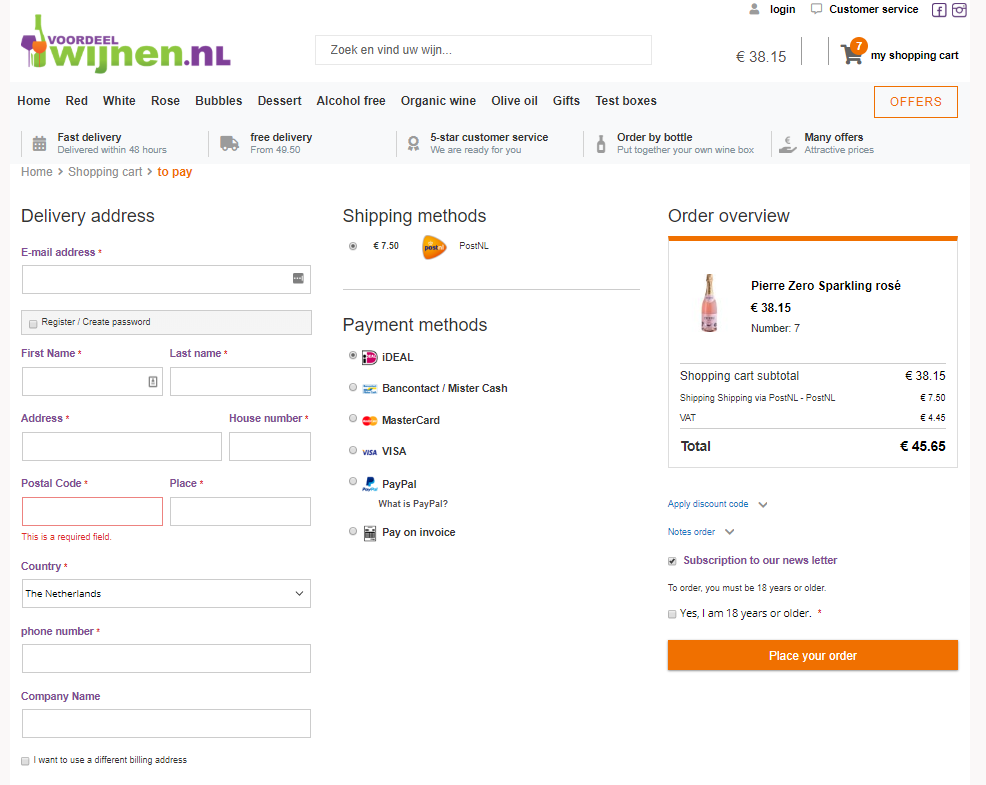The height and width of the screenshot is (785, 986).
Task: Click the Order by bottle icon
Action: [601, 143]
